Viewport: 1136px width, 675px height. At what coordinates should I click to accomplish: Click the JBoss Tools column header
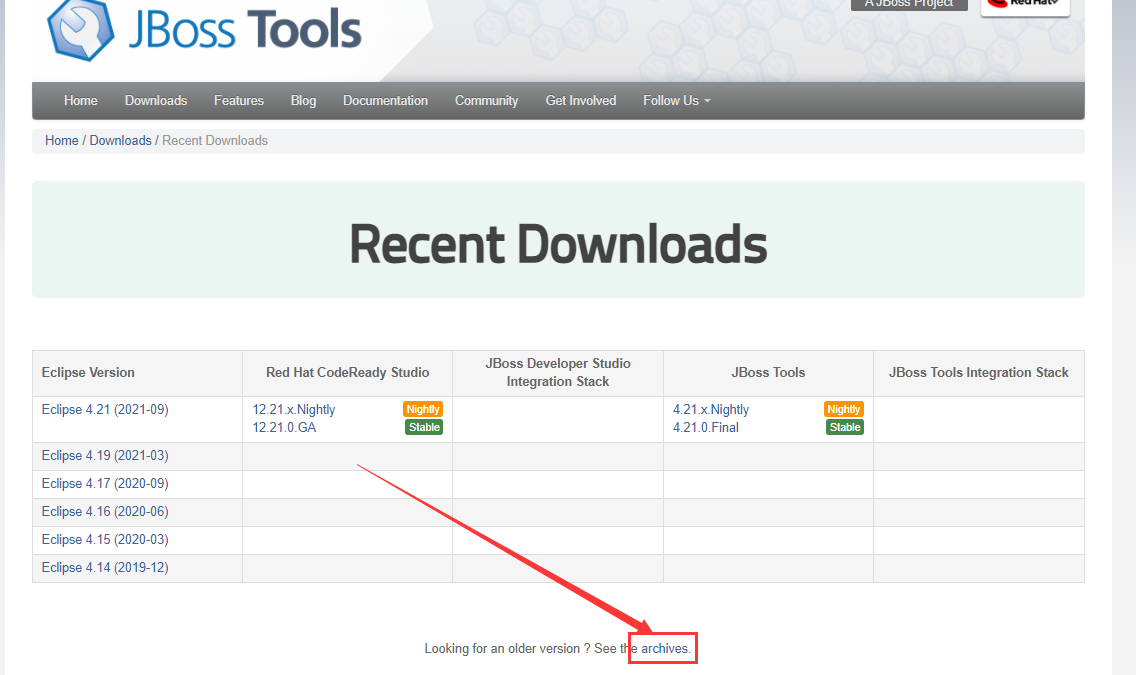pyautogui.click(x=768, y=373)
